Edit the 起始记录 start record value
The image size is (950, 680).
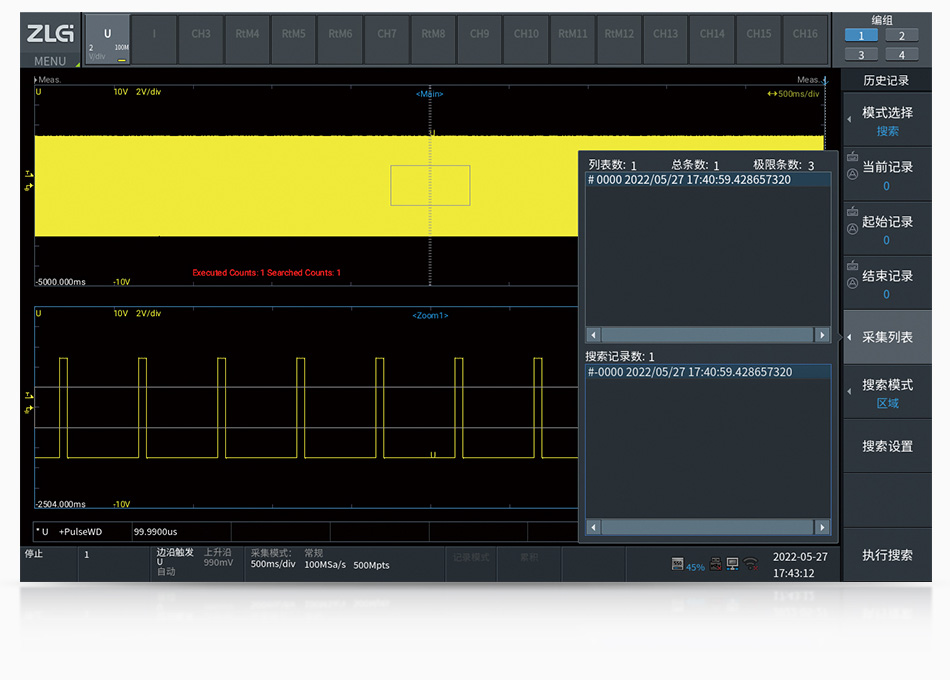[886, 240]
